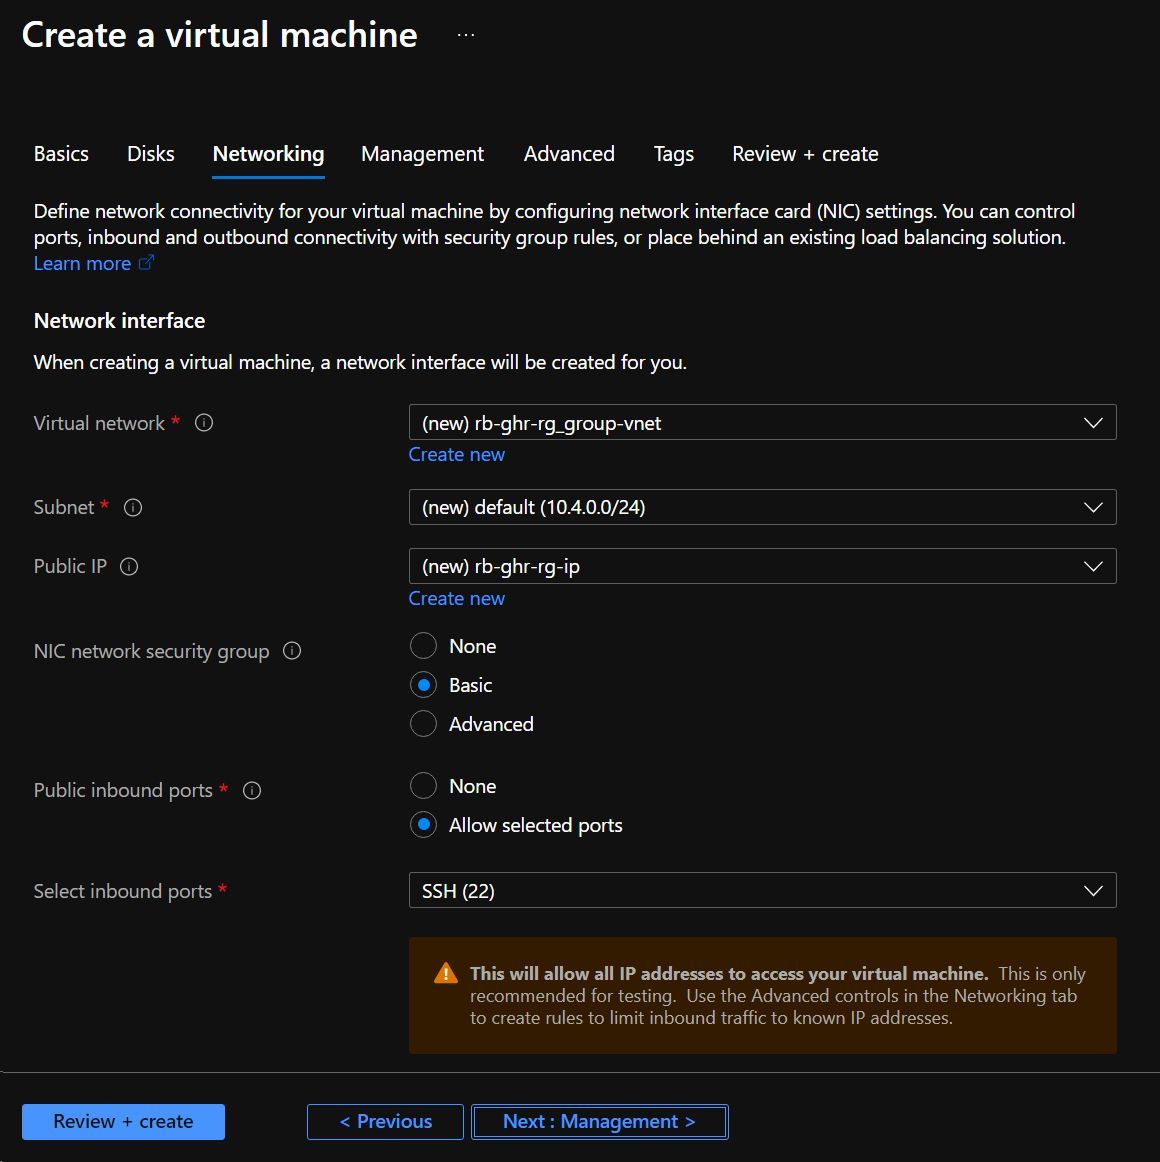Viewport: 1160px width, 1162px height.
Task: Switch to the Disks tab
Action: tap(150, 154)
